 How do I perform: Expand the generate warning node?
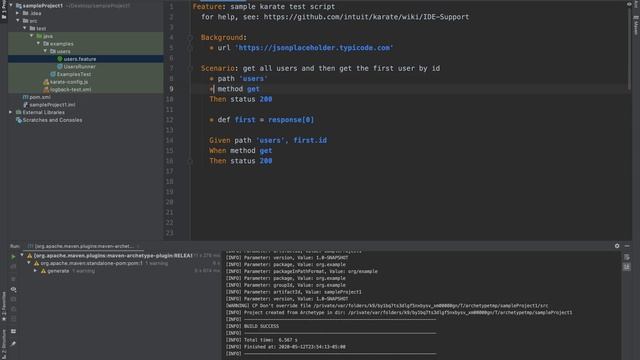coord(36,271)
